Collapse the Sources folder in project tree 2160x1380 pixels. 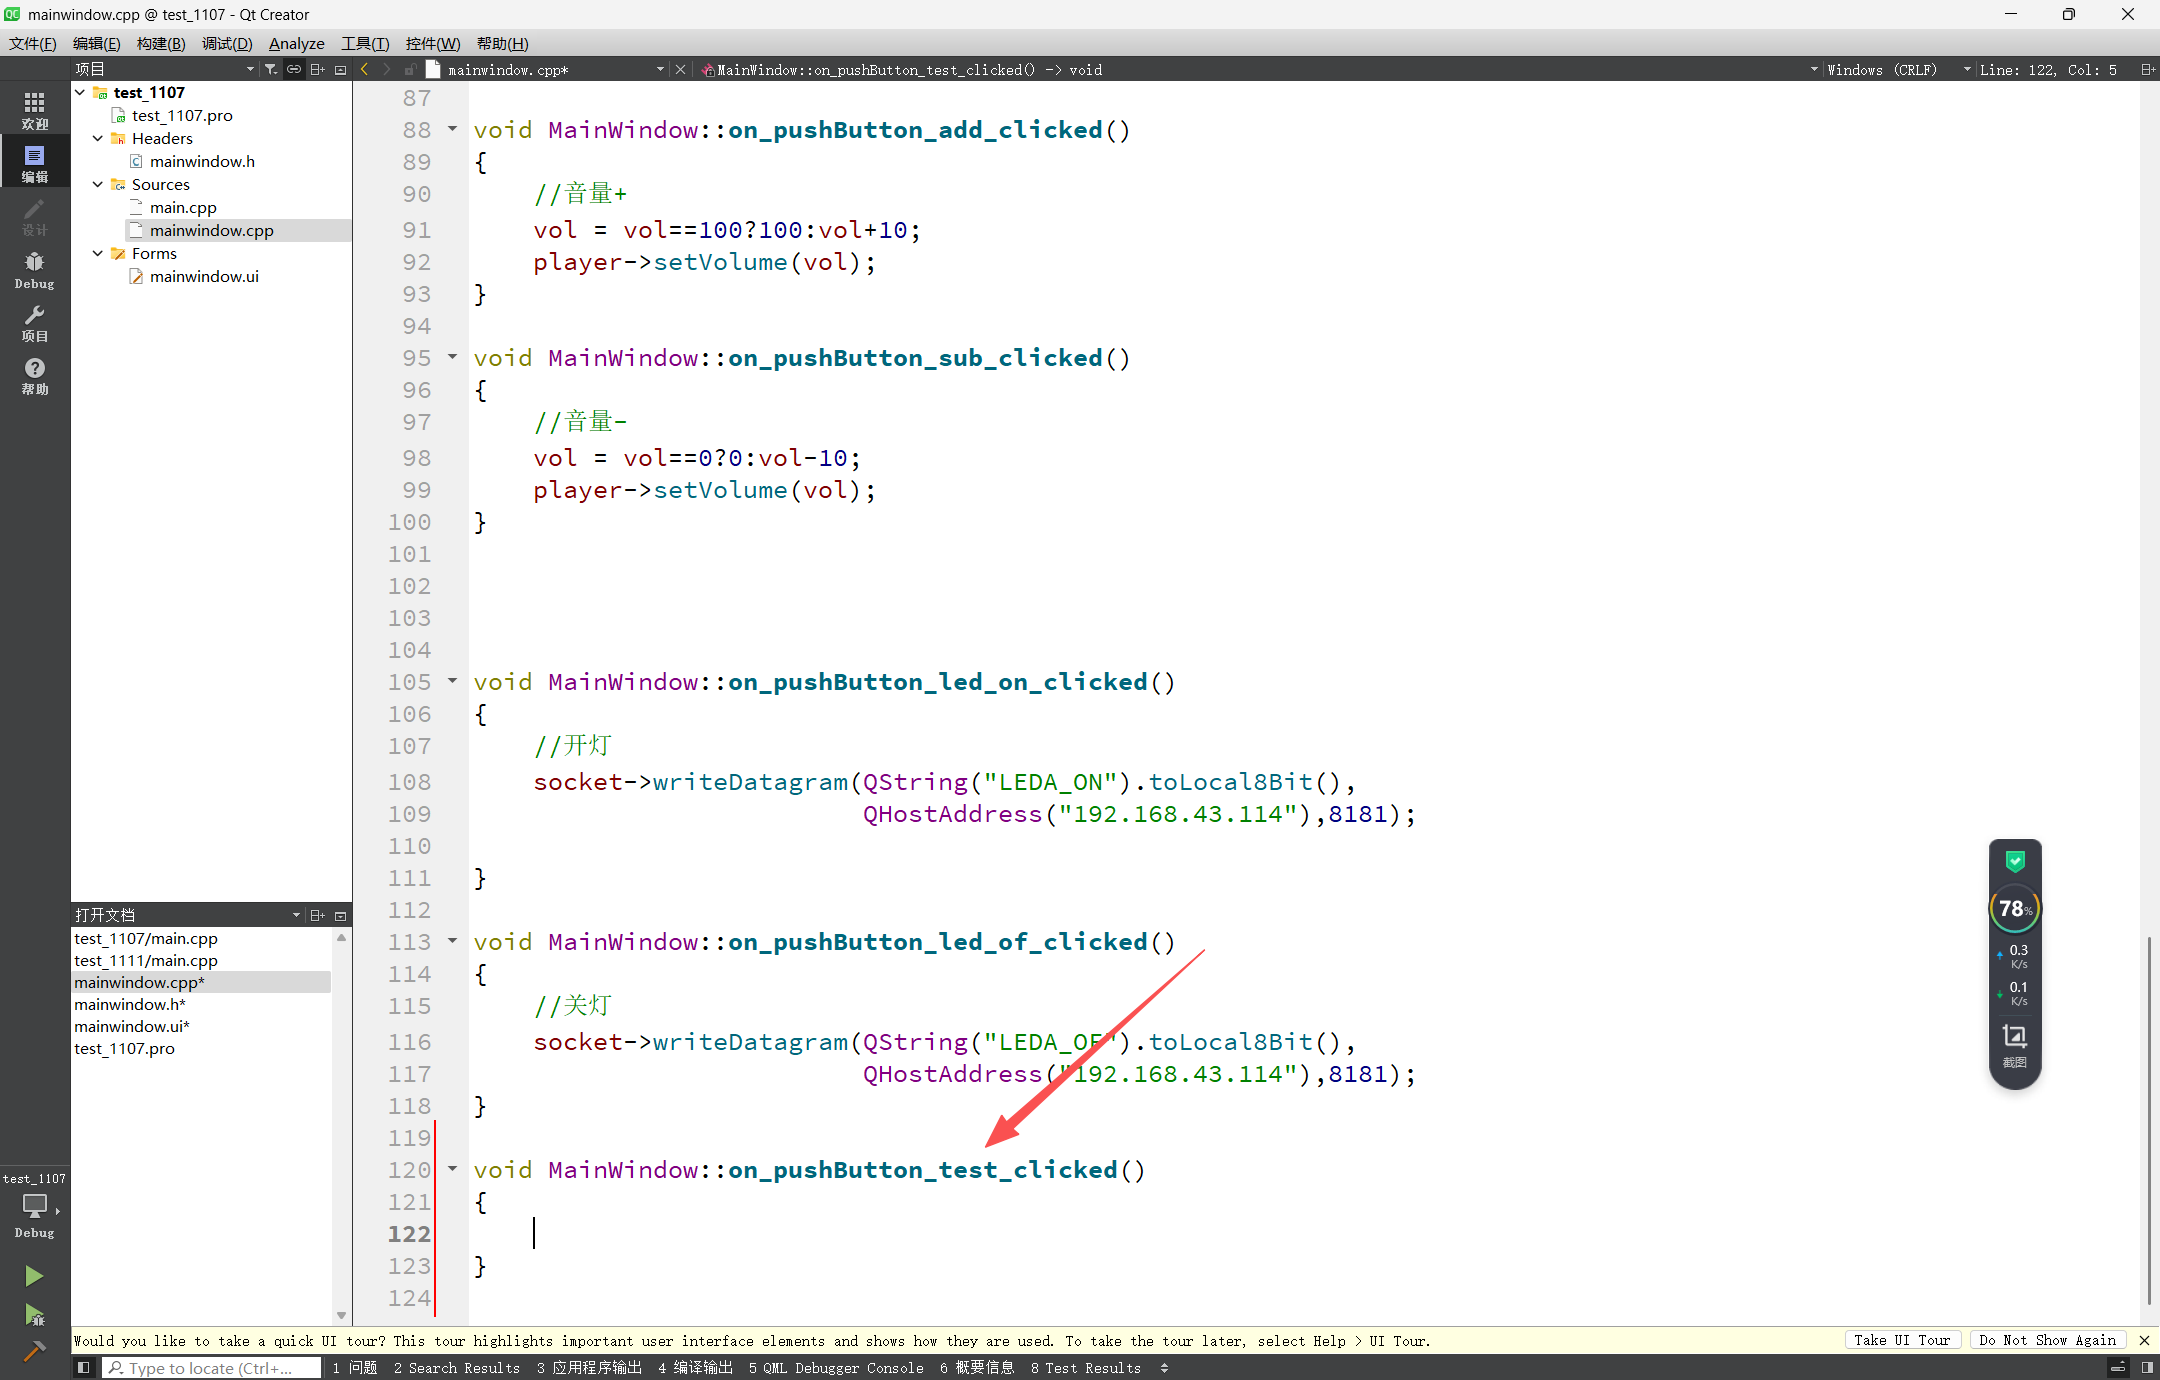tap(98, 184)
